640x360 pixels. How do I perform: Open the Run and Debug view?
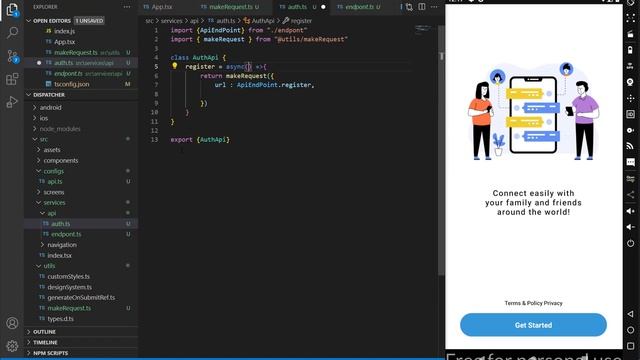click(12, 102)
